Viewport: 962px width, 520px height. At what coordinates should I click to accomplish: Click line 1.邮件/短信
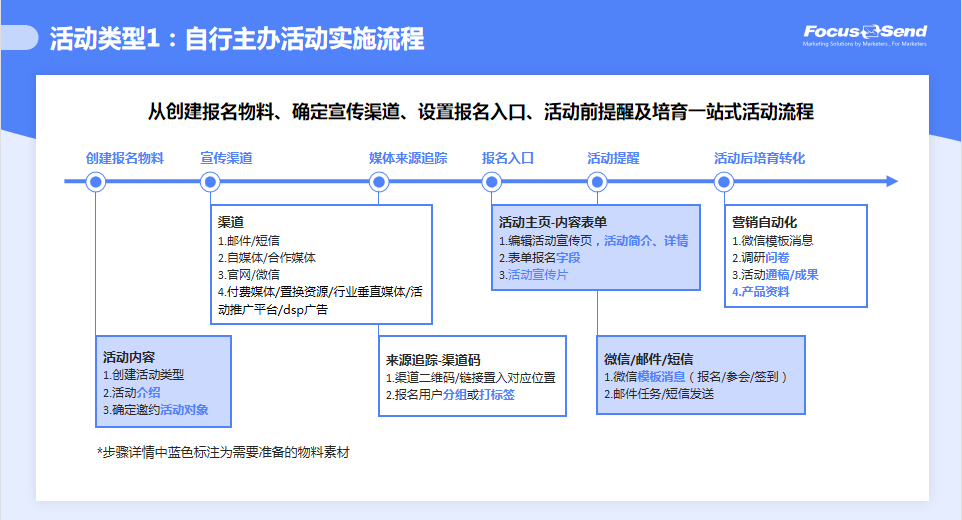pos(248,240)
